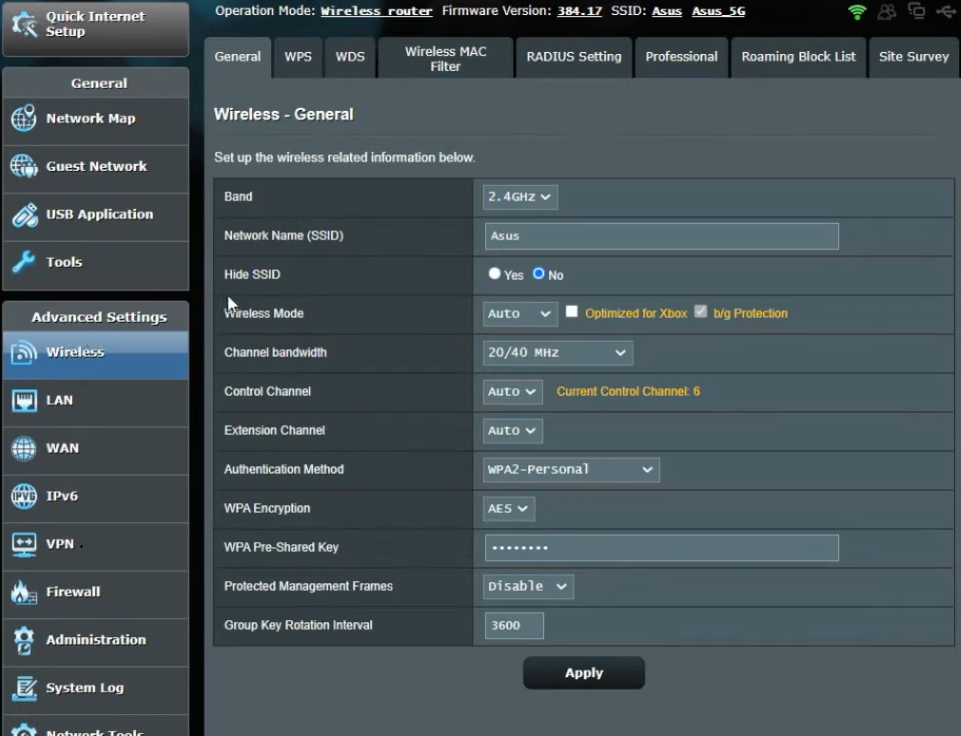Select Yes for Hide SSID
This screenshot has width=961, height=736.
(494, 274)
